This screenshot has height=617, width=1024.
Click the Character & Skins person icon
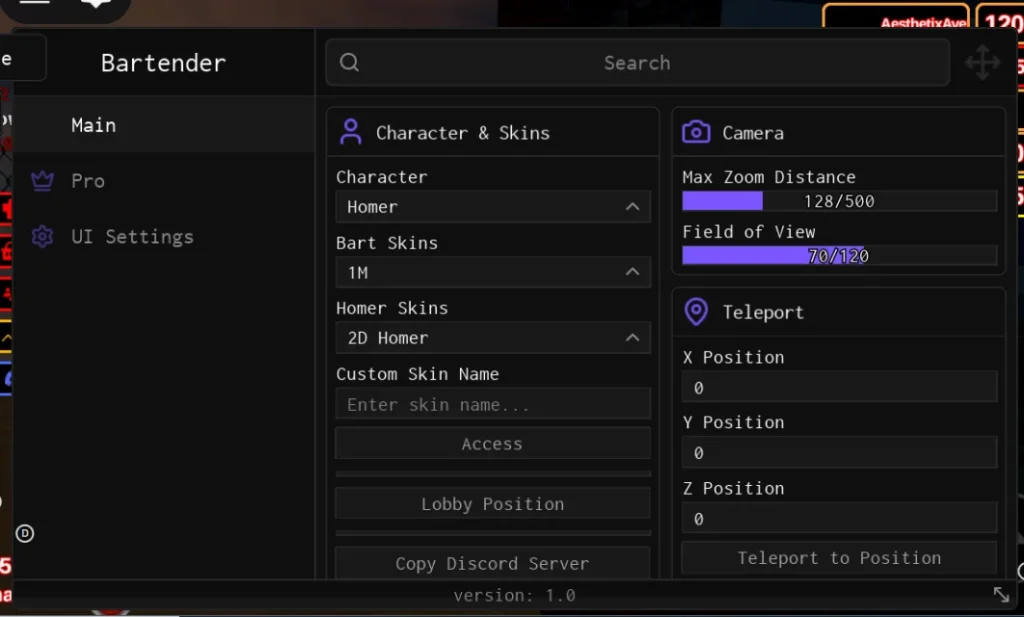click(x=351, y=132)
